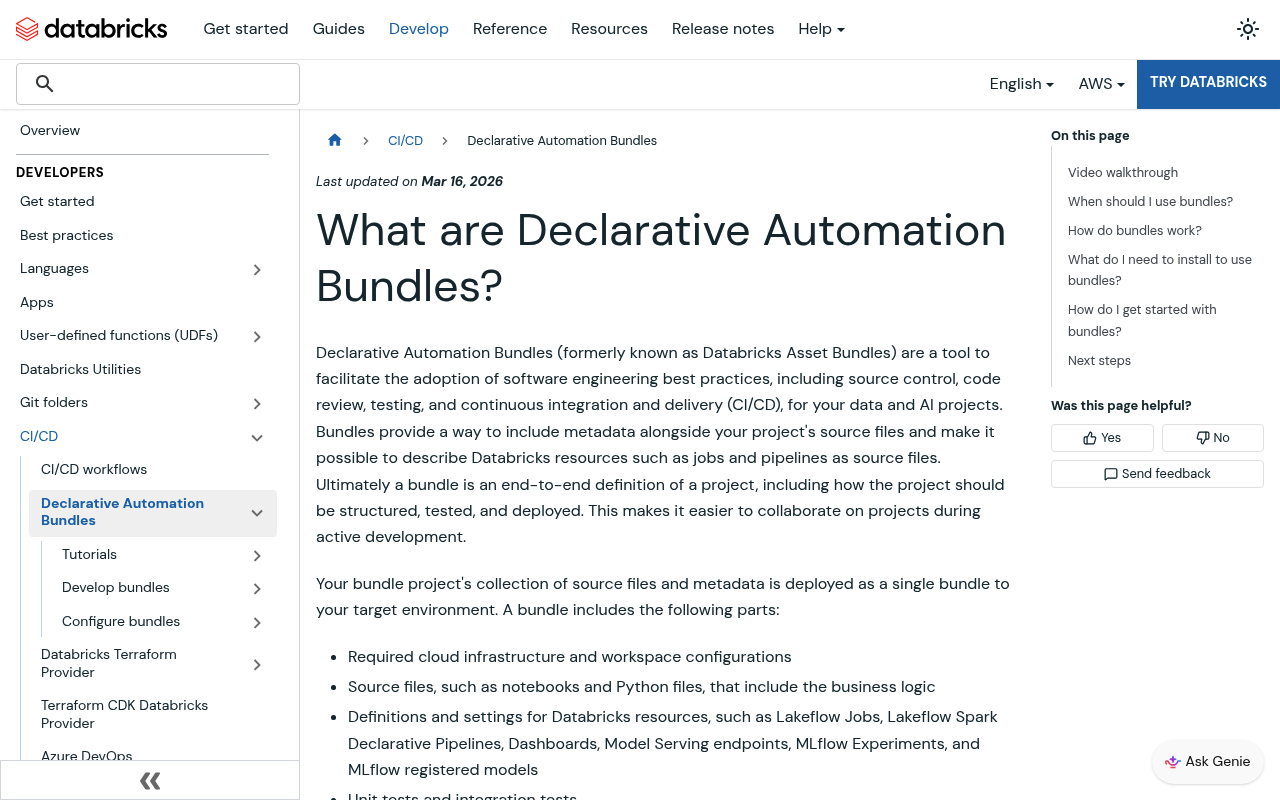This screenshot has height=800, width=1280.
Task: Jump to What do I need to install
Action: [x=1160, y=270]
